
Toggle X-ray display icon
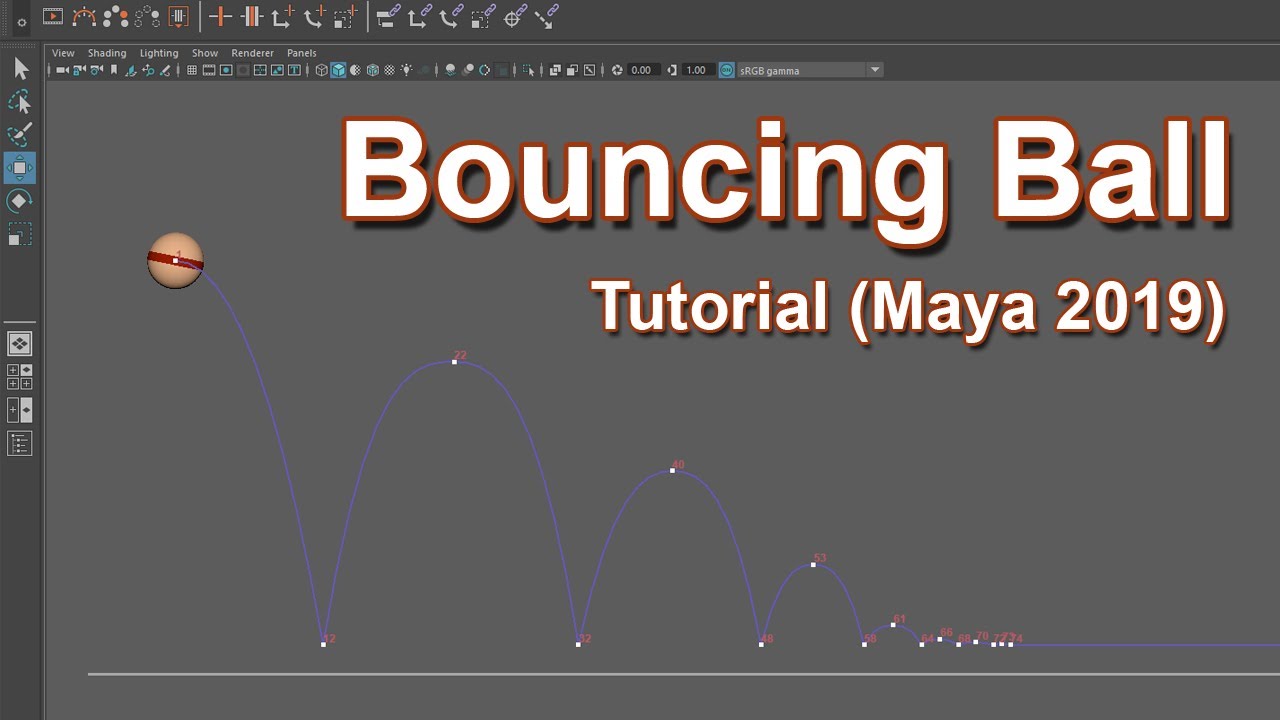555,70
